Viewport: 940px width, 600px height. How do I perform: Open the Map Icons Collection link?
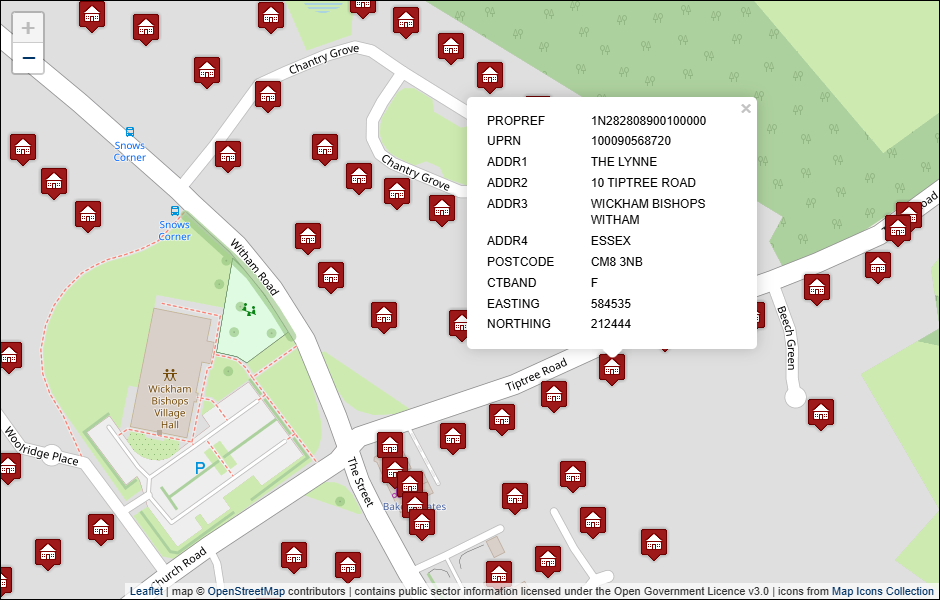pyautogui.click(x=882, y=591)
